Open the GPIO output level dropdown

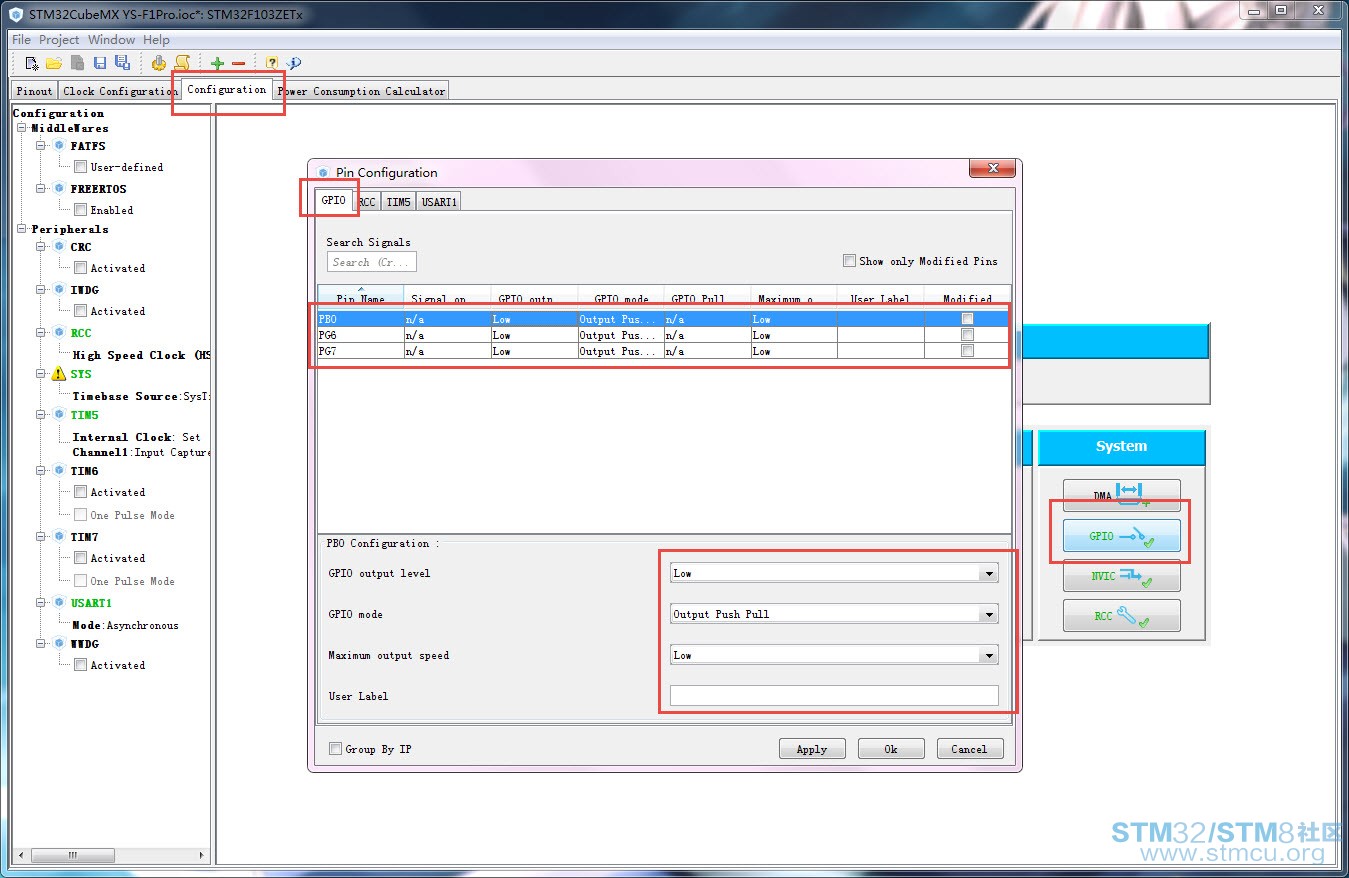pos(989,574)
